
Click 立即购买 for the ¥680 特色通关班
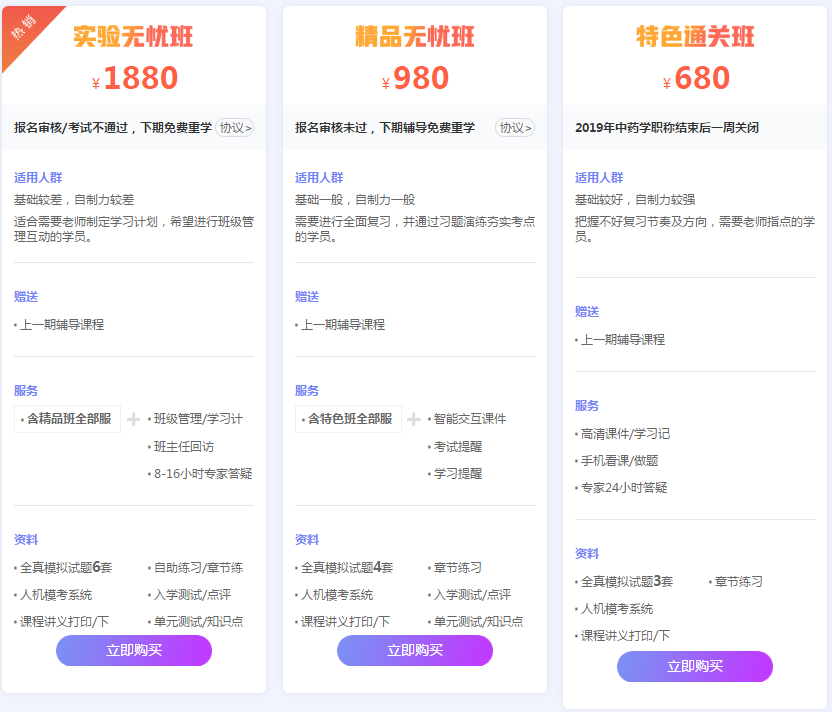[694, 666]
